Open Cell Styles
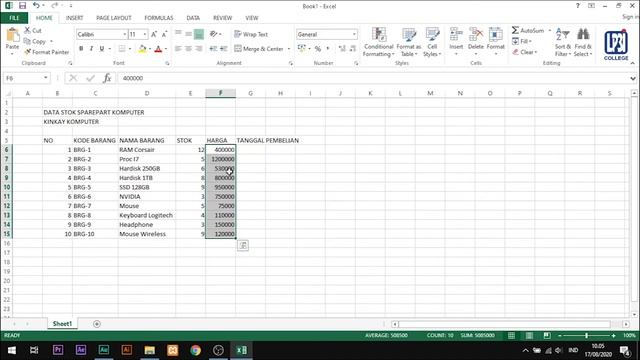 pos(432,42)
